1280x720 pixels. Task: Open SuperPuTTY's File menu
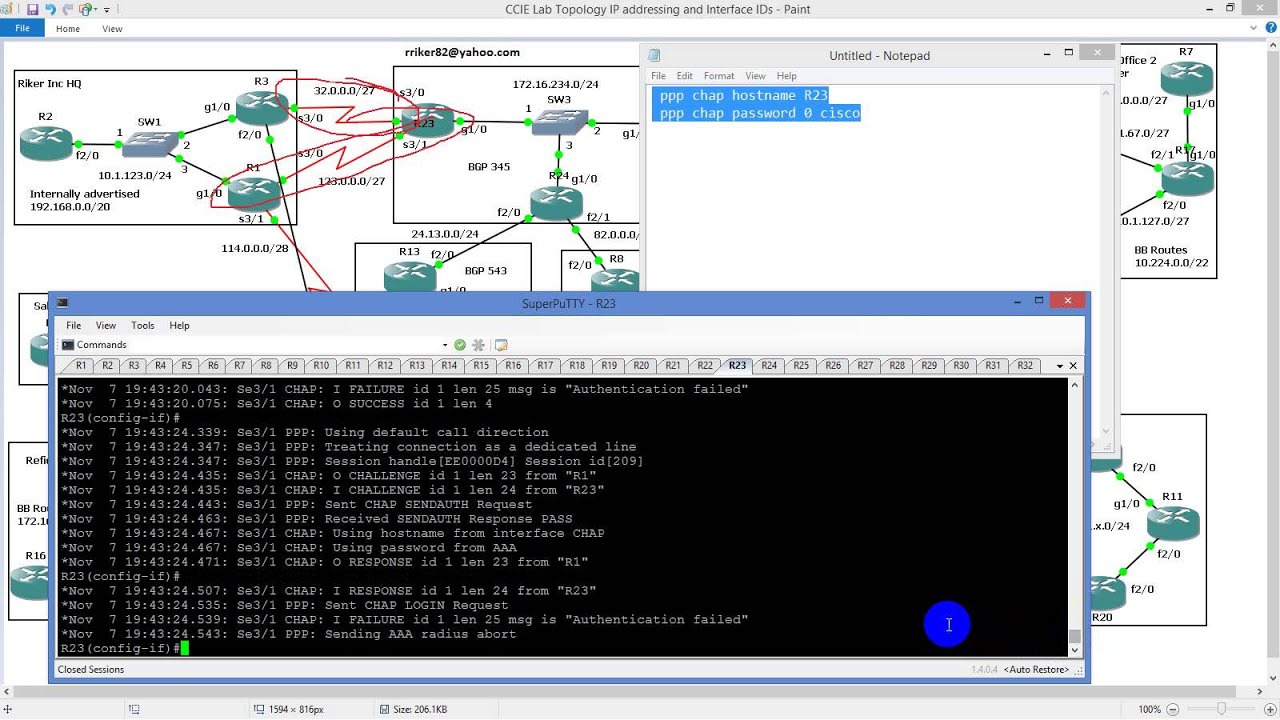pos(73,326)
